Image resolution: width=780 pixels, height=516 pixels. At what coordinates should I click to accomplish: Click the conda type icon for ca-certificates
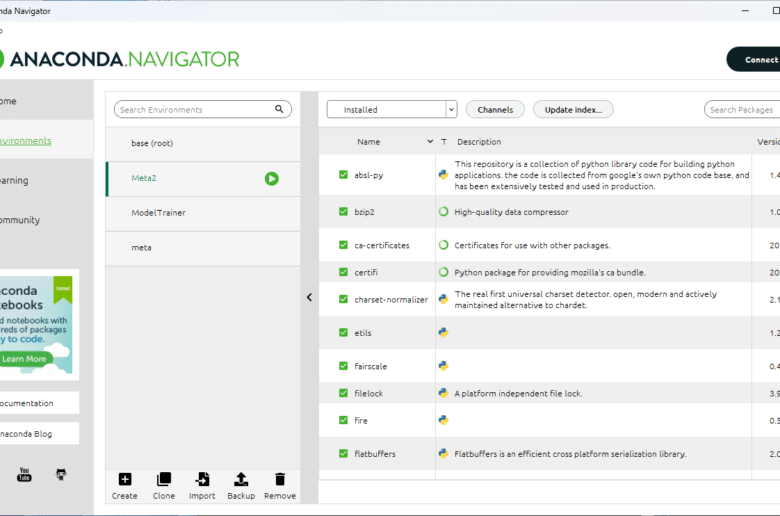[x=443, y=245]
